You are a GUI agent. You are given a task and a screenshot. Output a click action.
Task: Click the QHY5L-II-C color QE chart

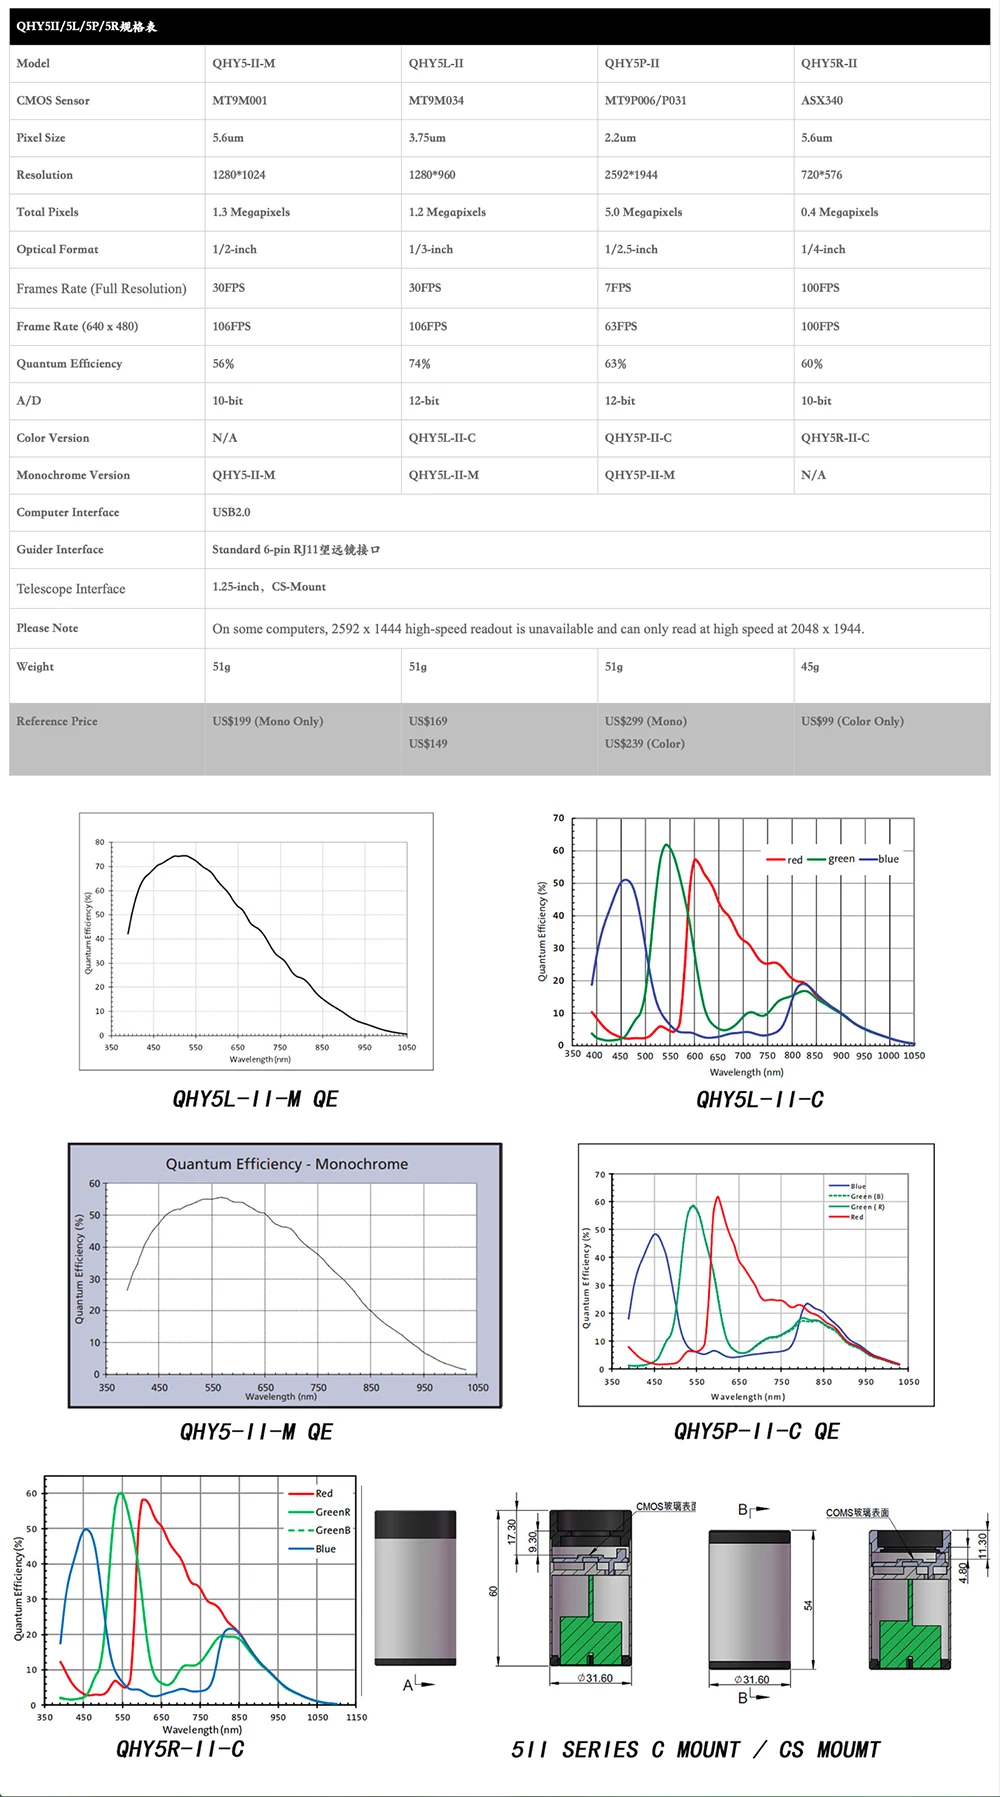click(x=732, y=946)
